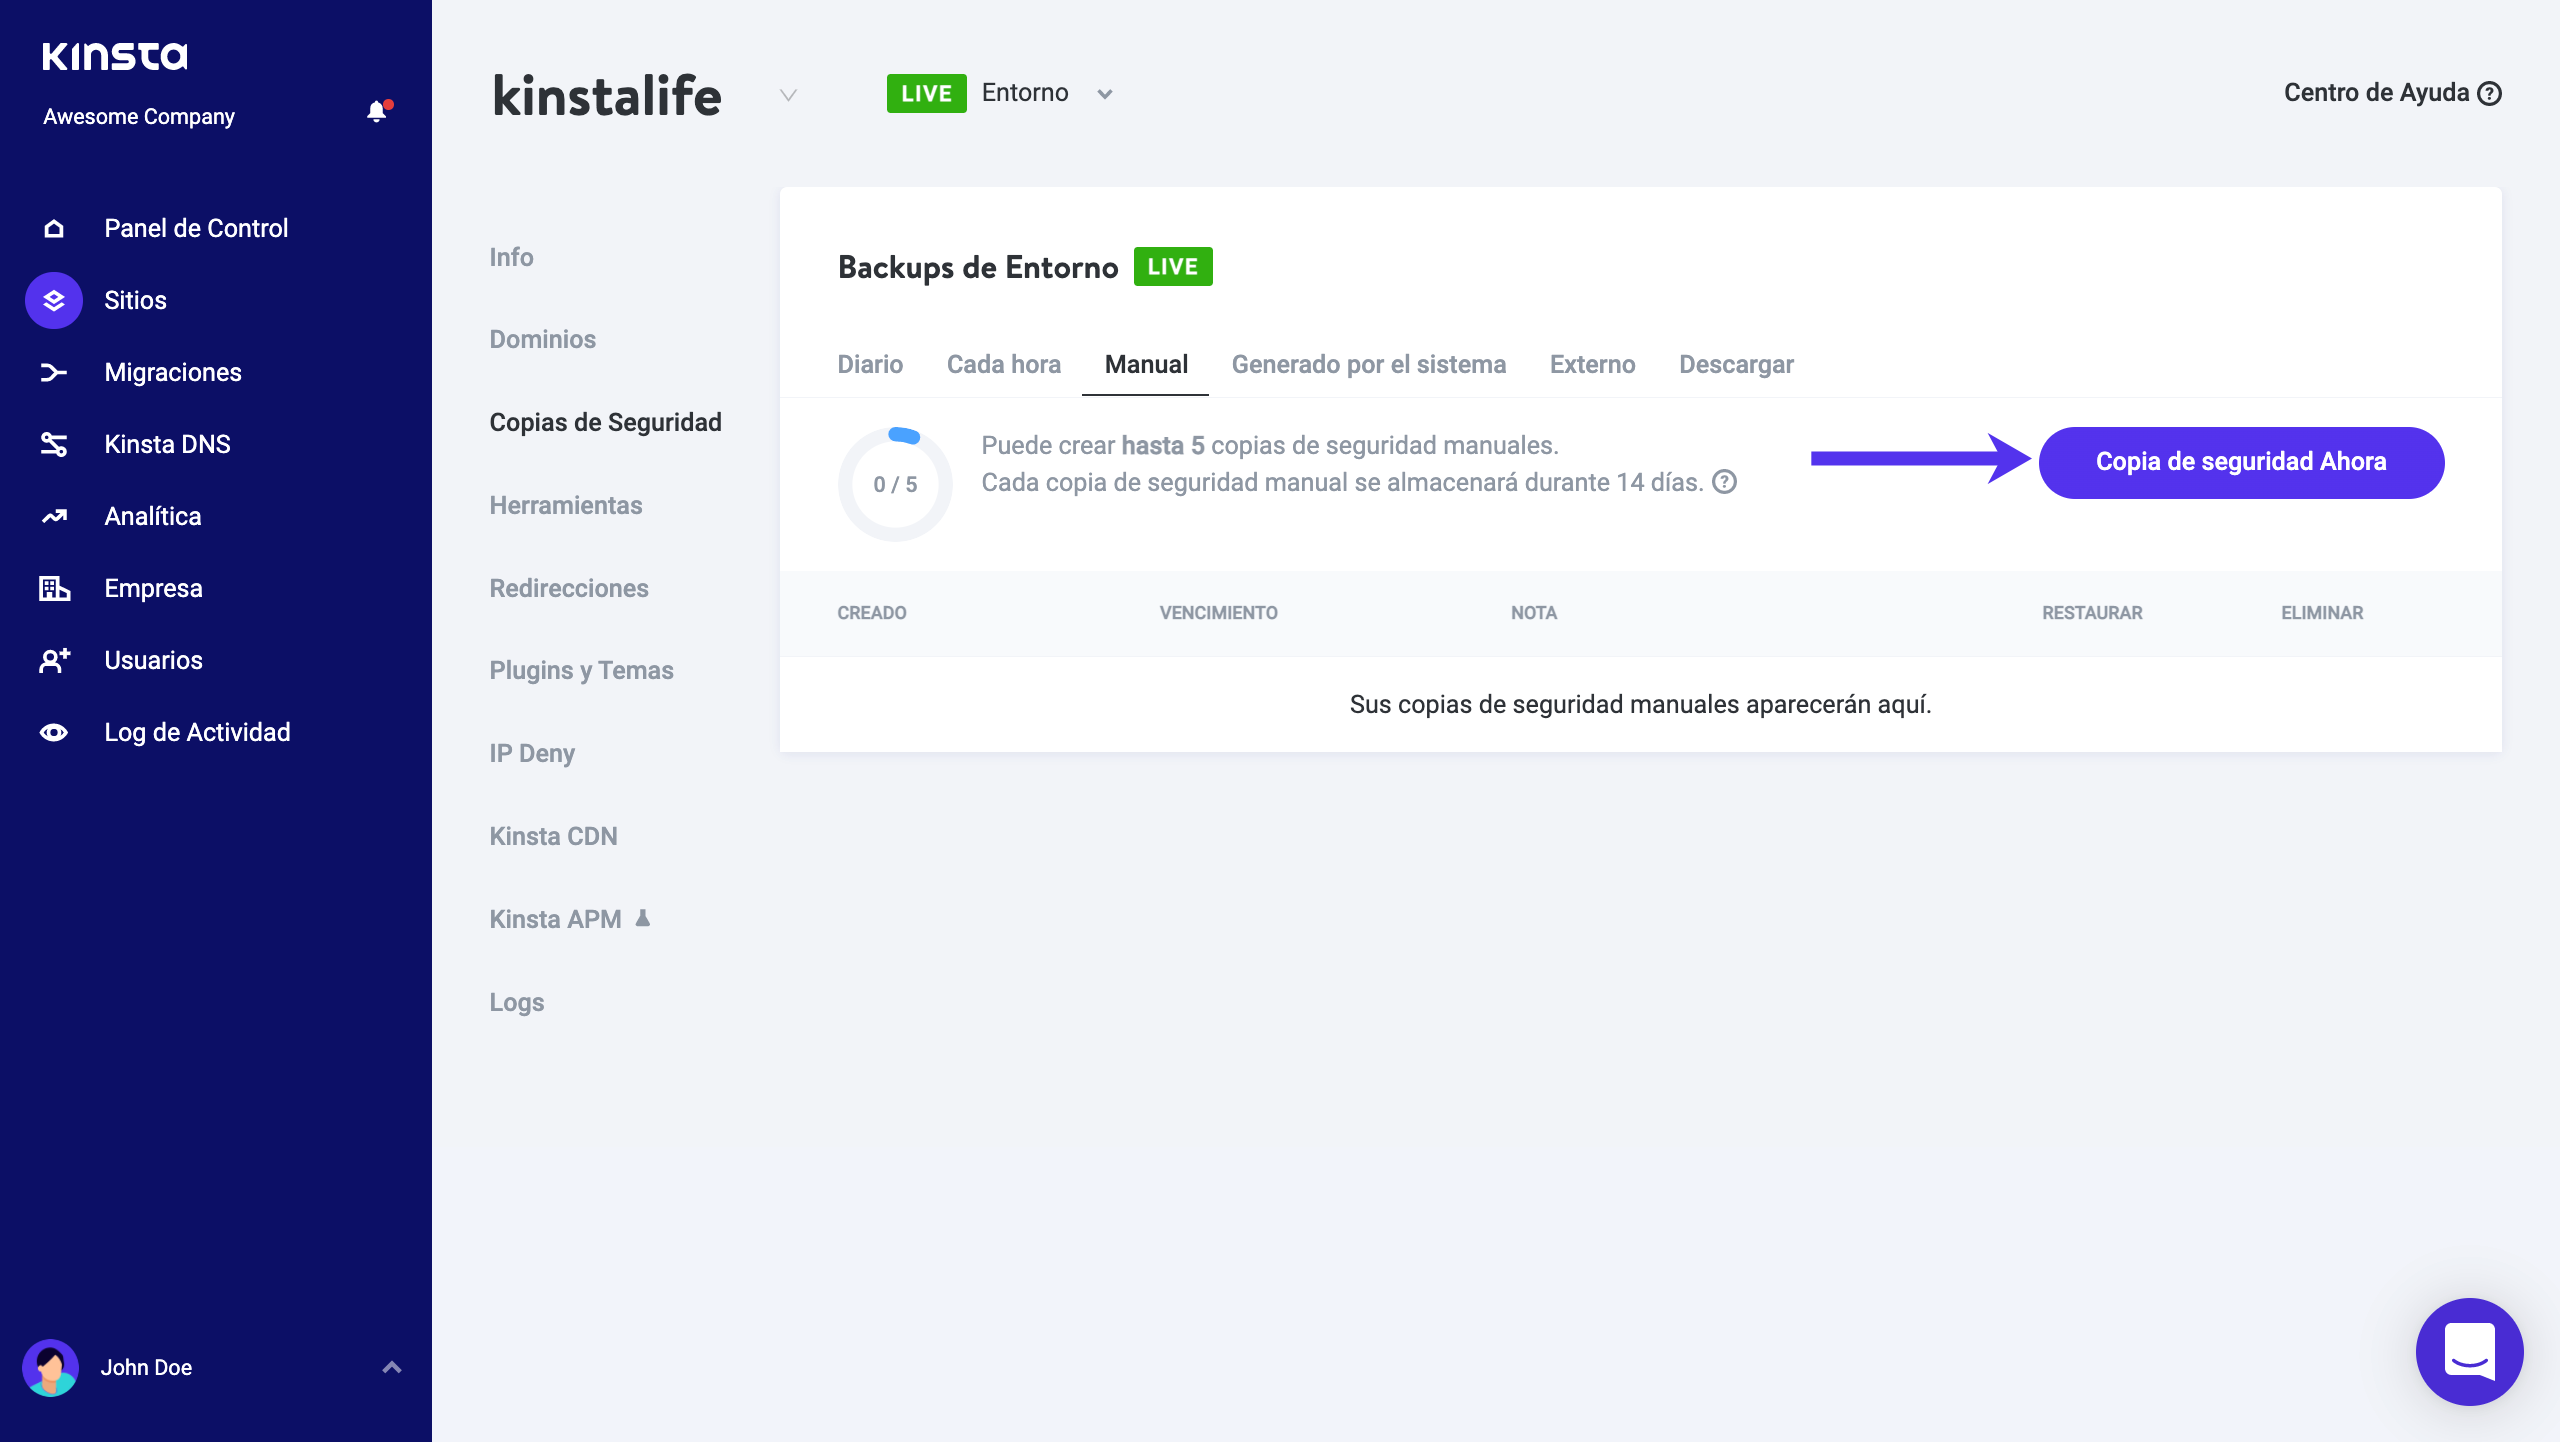The height and width of the screenshot is (1442, 2560).
Task: Click the Panel de Control home icon
Action: (54, 229)
